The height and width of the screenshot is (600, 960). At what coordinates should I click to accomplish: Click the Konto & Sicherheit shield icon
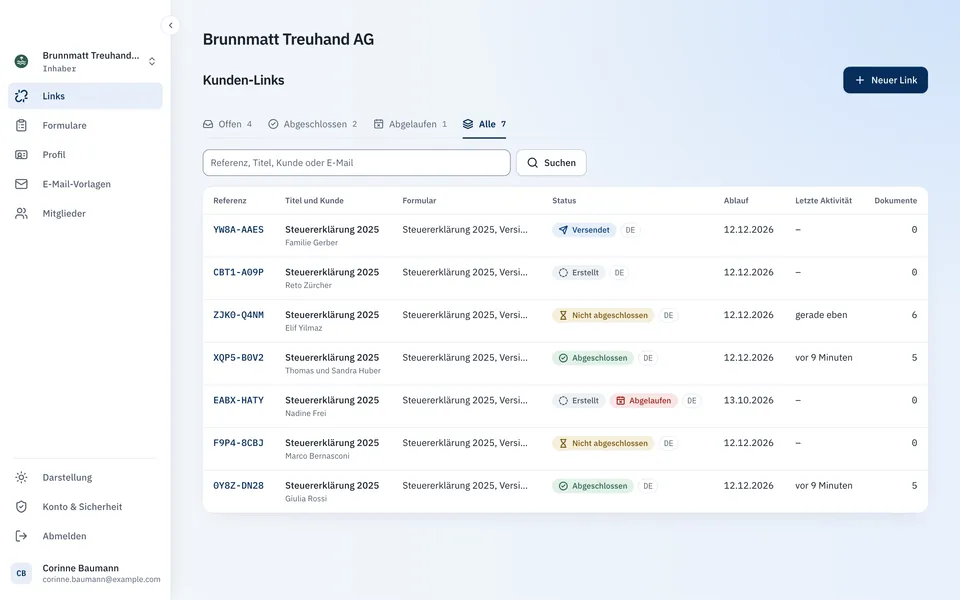(x=21, y=507)
